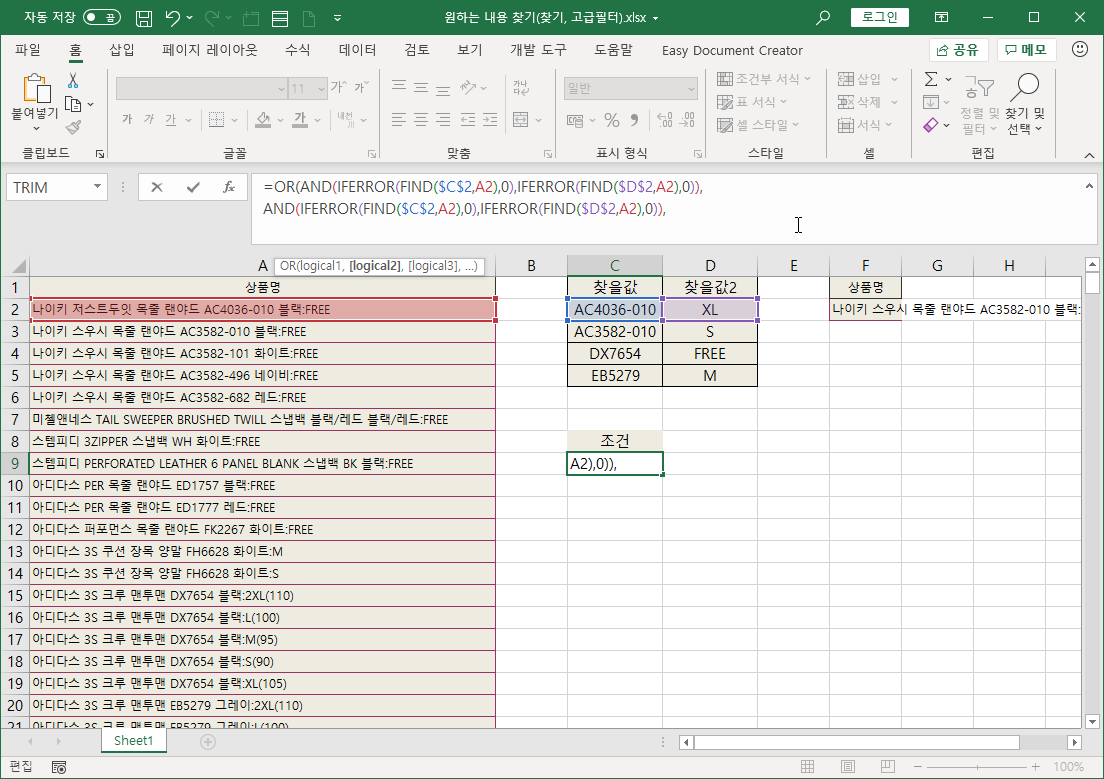Open 정렬 및 필터 sort and filter
The width and height of the screenshot is (1104, 779).
coord(979,104)
